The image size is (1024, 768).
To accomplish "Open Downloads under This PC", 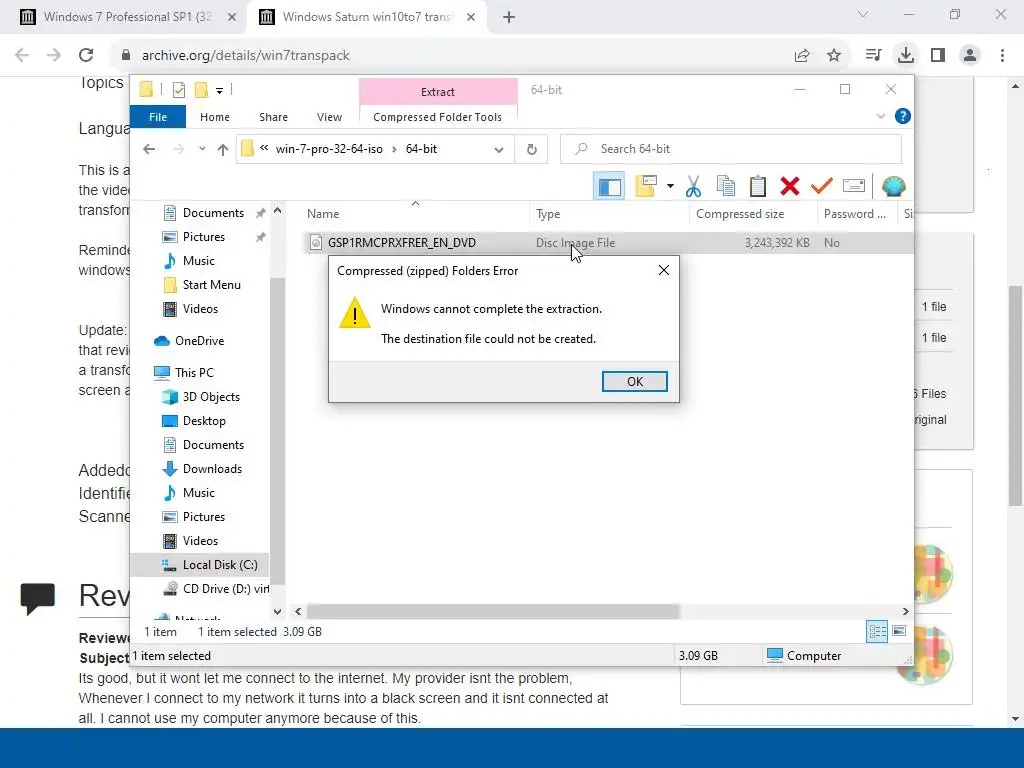I will (212, 469).
